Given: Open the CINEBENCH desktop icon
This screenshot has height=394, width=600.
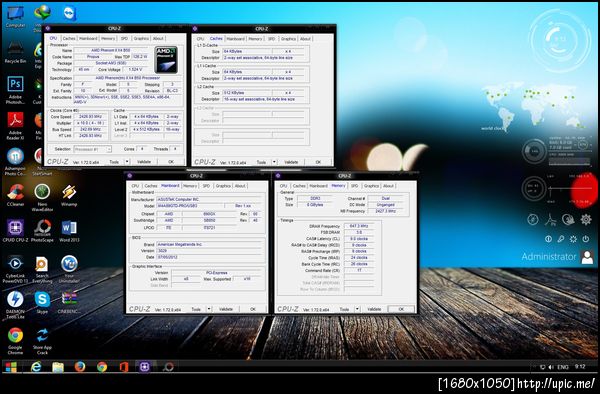Looking at the screenshot, I should click(69, 302).
